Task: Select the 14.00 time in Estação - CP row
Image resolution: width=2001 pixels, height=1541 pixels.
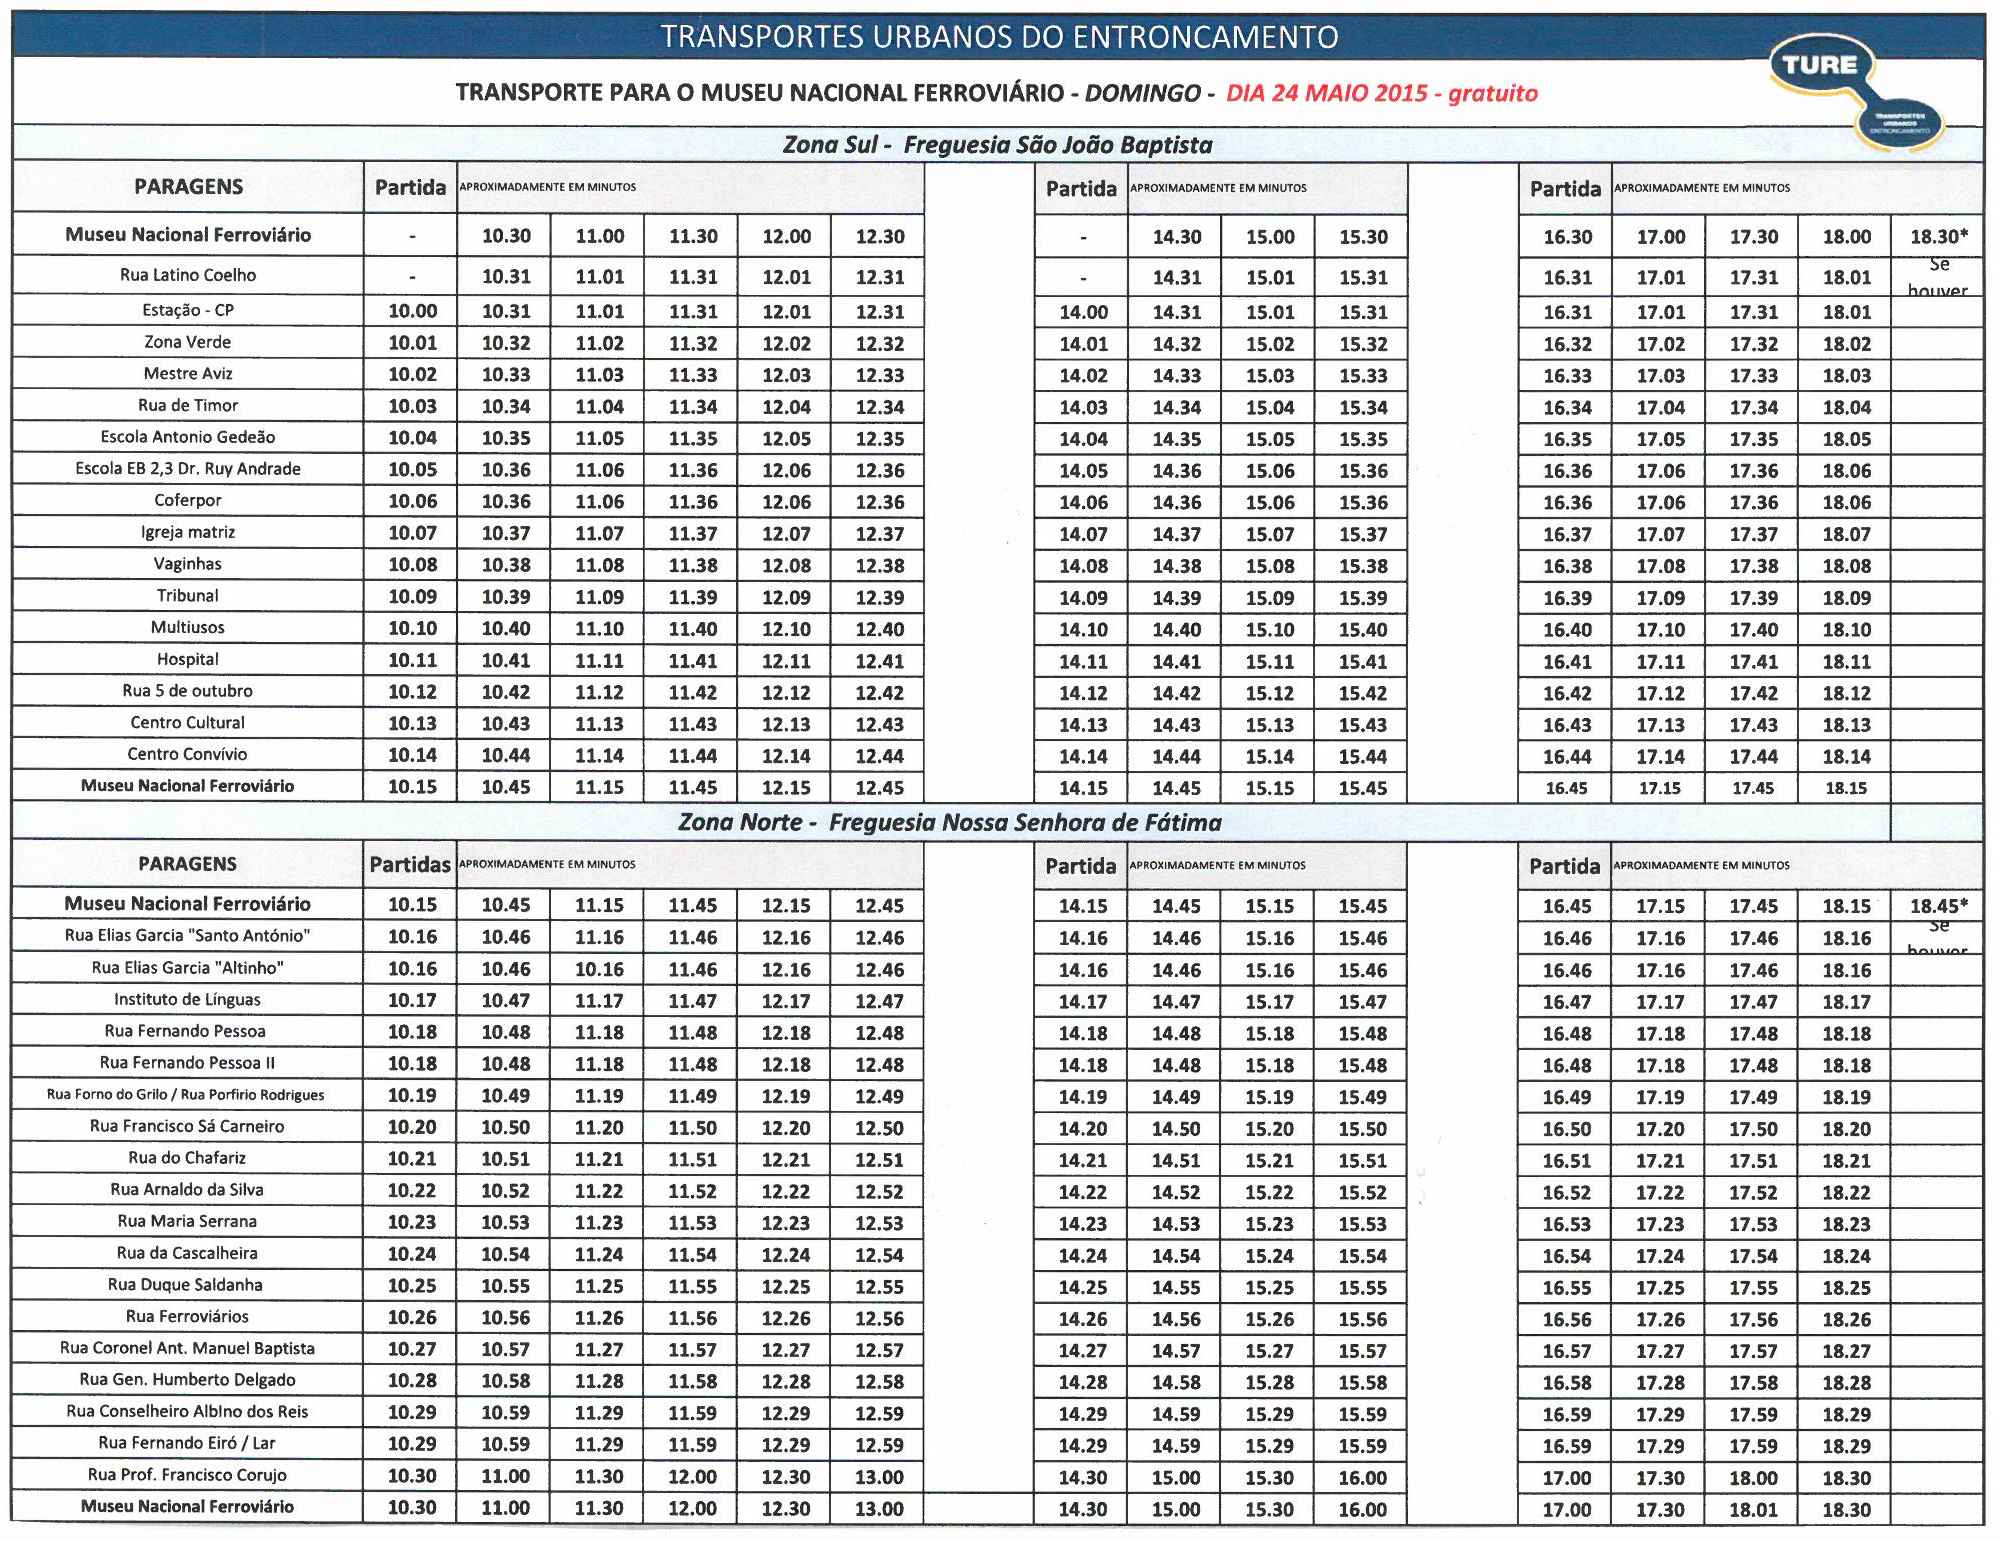Action: click(1084, 312)
